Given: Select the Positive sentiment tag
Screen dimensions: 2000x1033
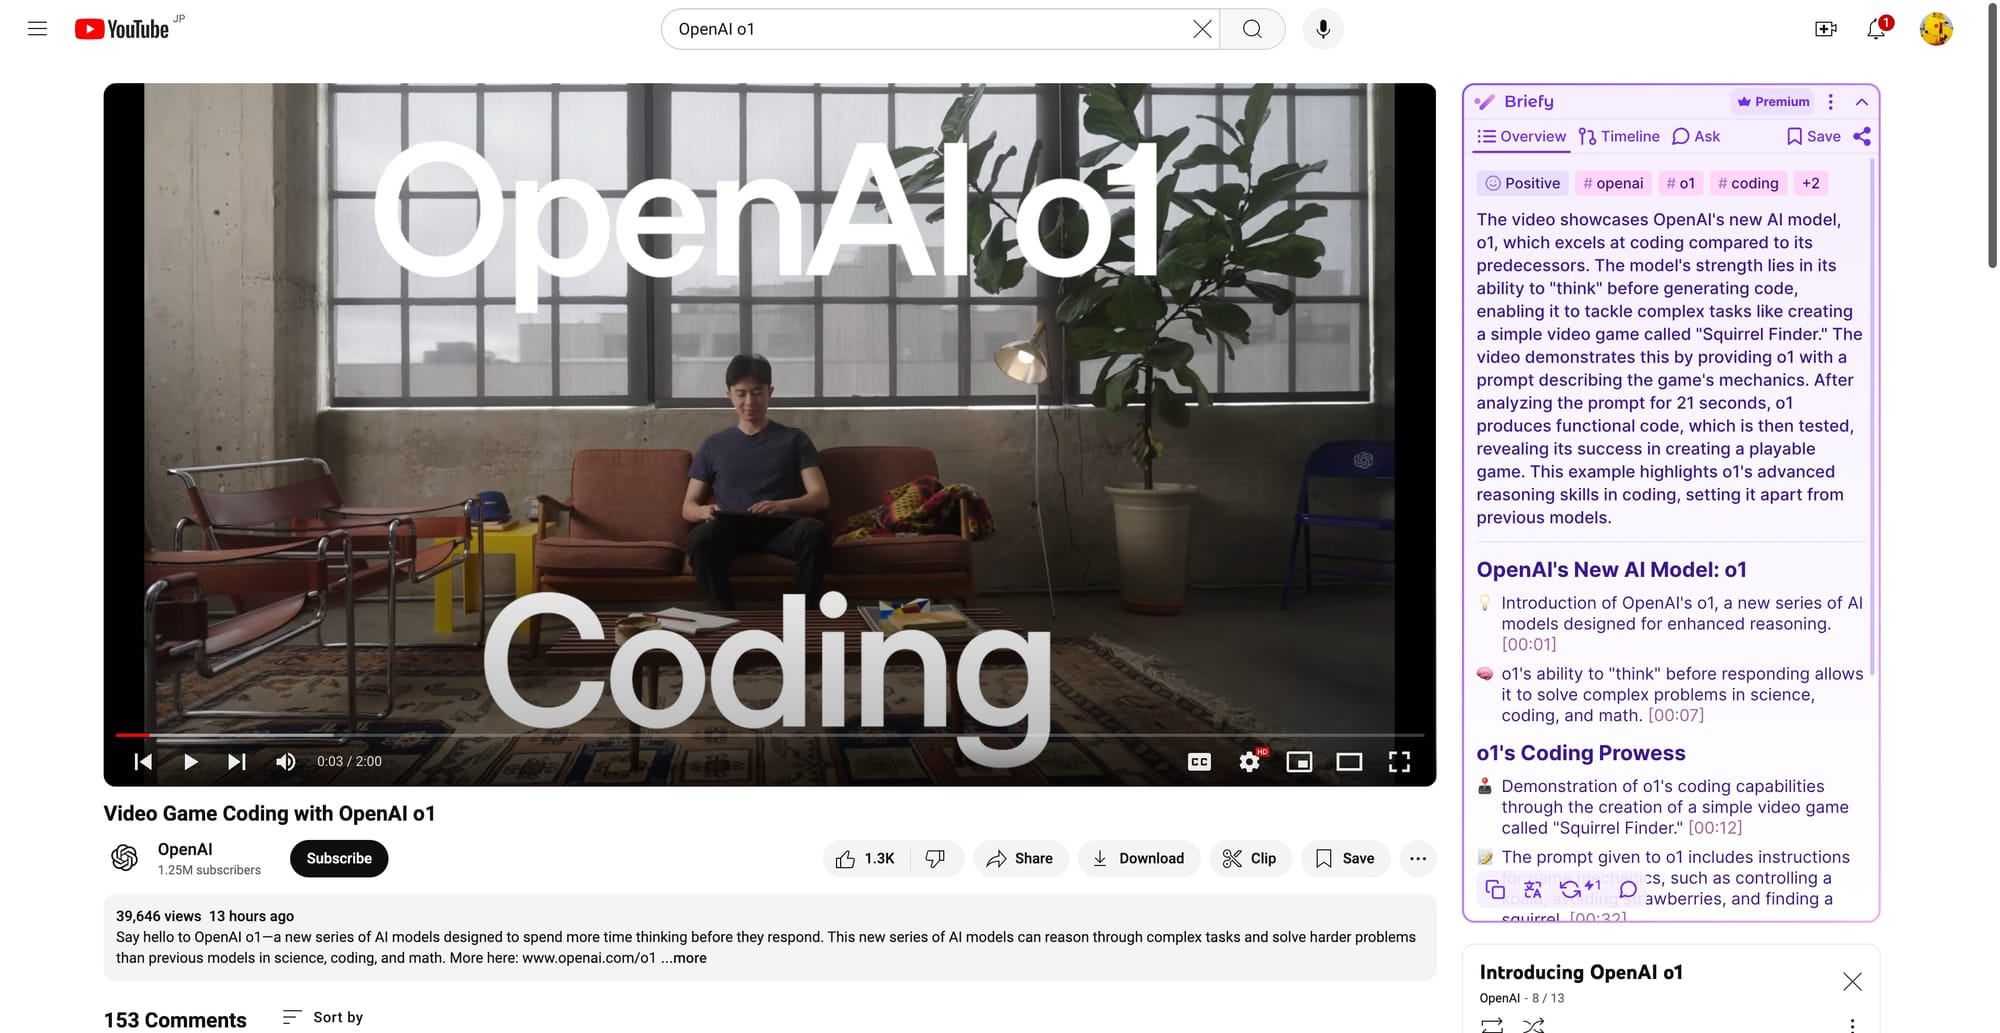Looking at the screenshot, I should click(1522, 183).
